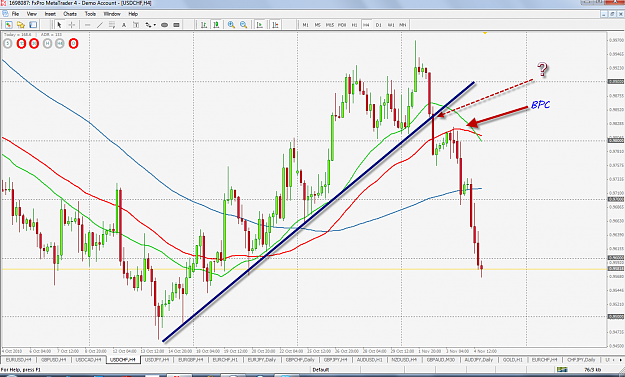
Task: Open the Insert menu
Action: coord(50,14)
